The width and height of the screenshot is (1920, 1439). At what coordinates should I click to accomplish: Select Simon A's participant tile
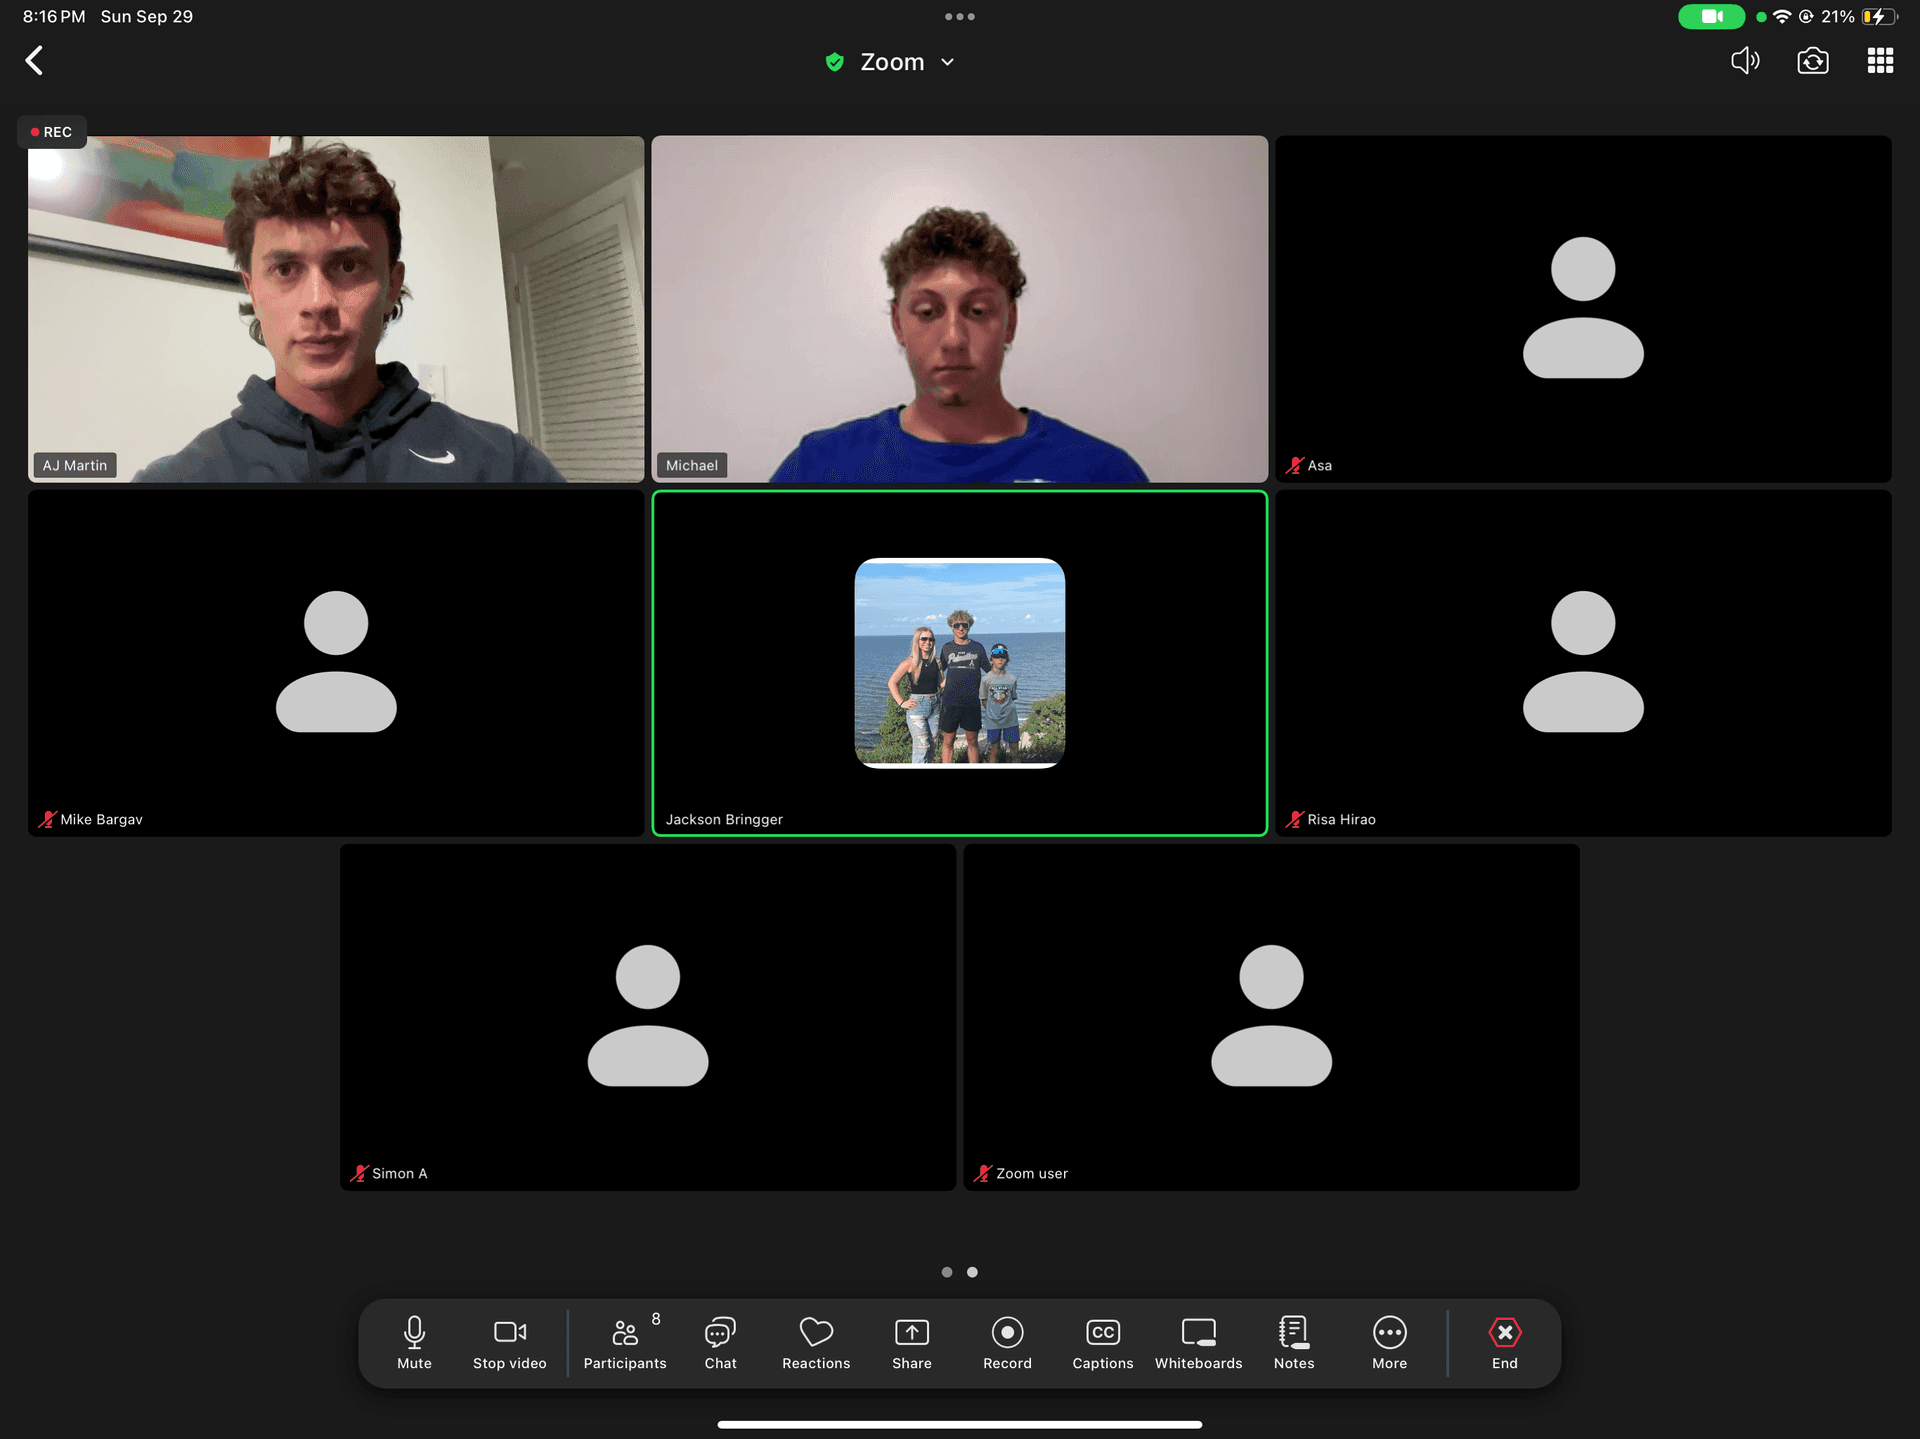click(x=648, y=1017)
